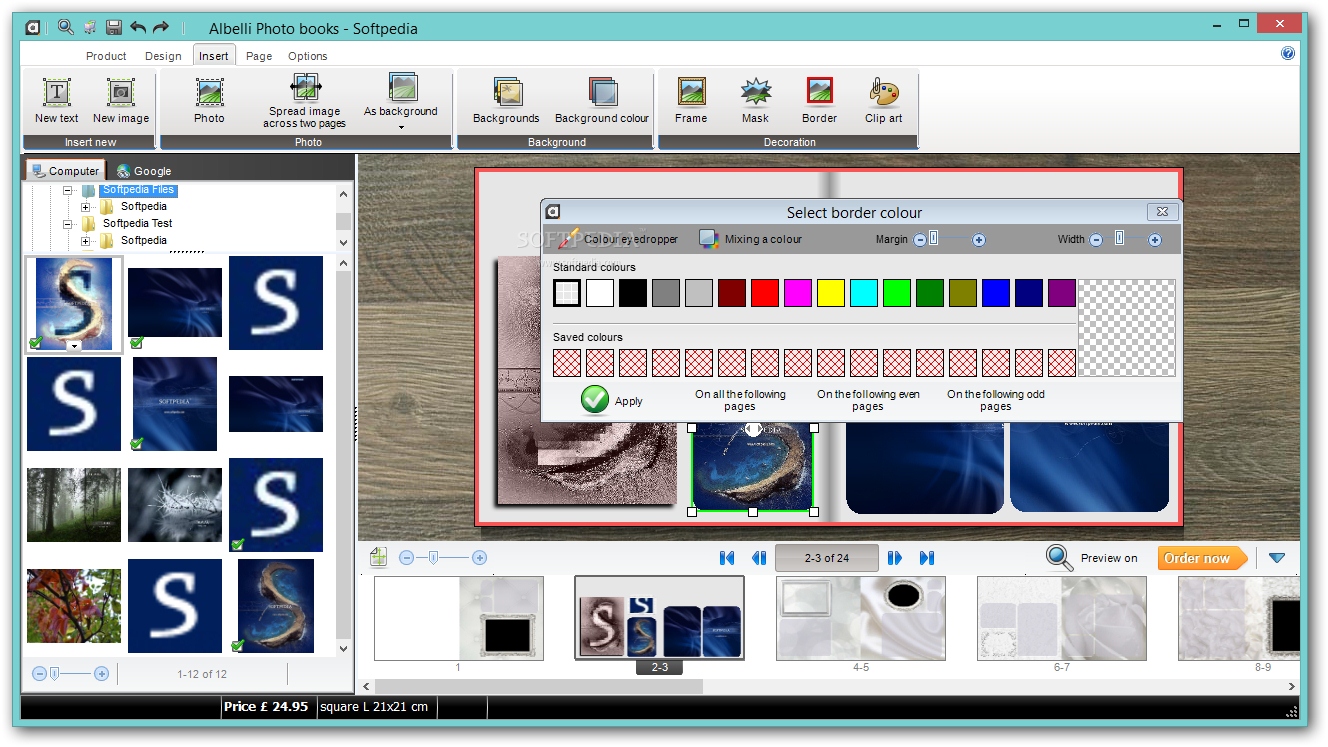Select the page 1 thumbnail
1328x747 pixels.
pyautogui.click(x=459, y=618)
